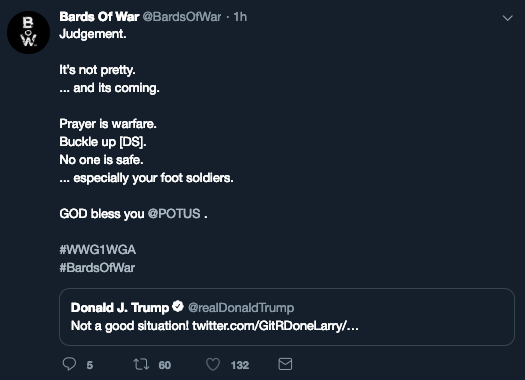Click the verified badge beside Donald J. Trump
Image resolution: width=525 pixels, height=380 pixels.
[178, 306]
